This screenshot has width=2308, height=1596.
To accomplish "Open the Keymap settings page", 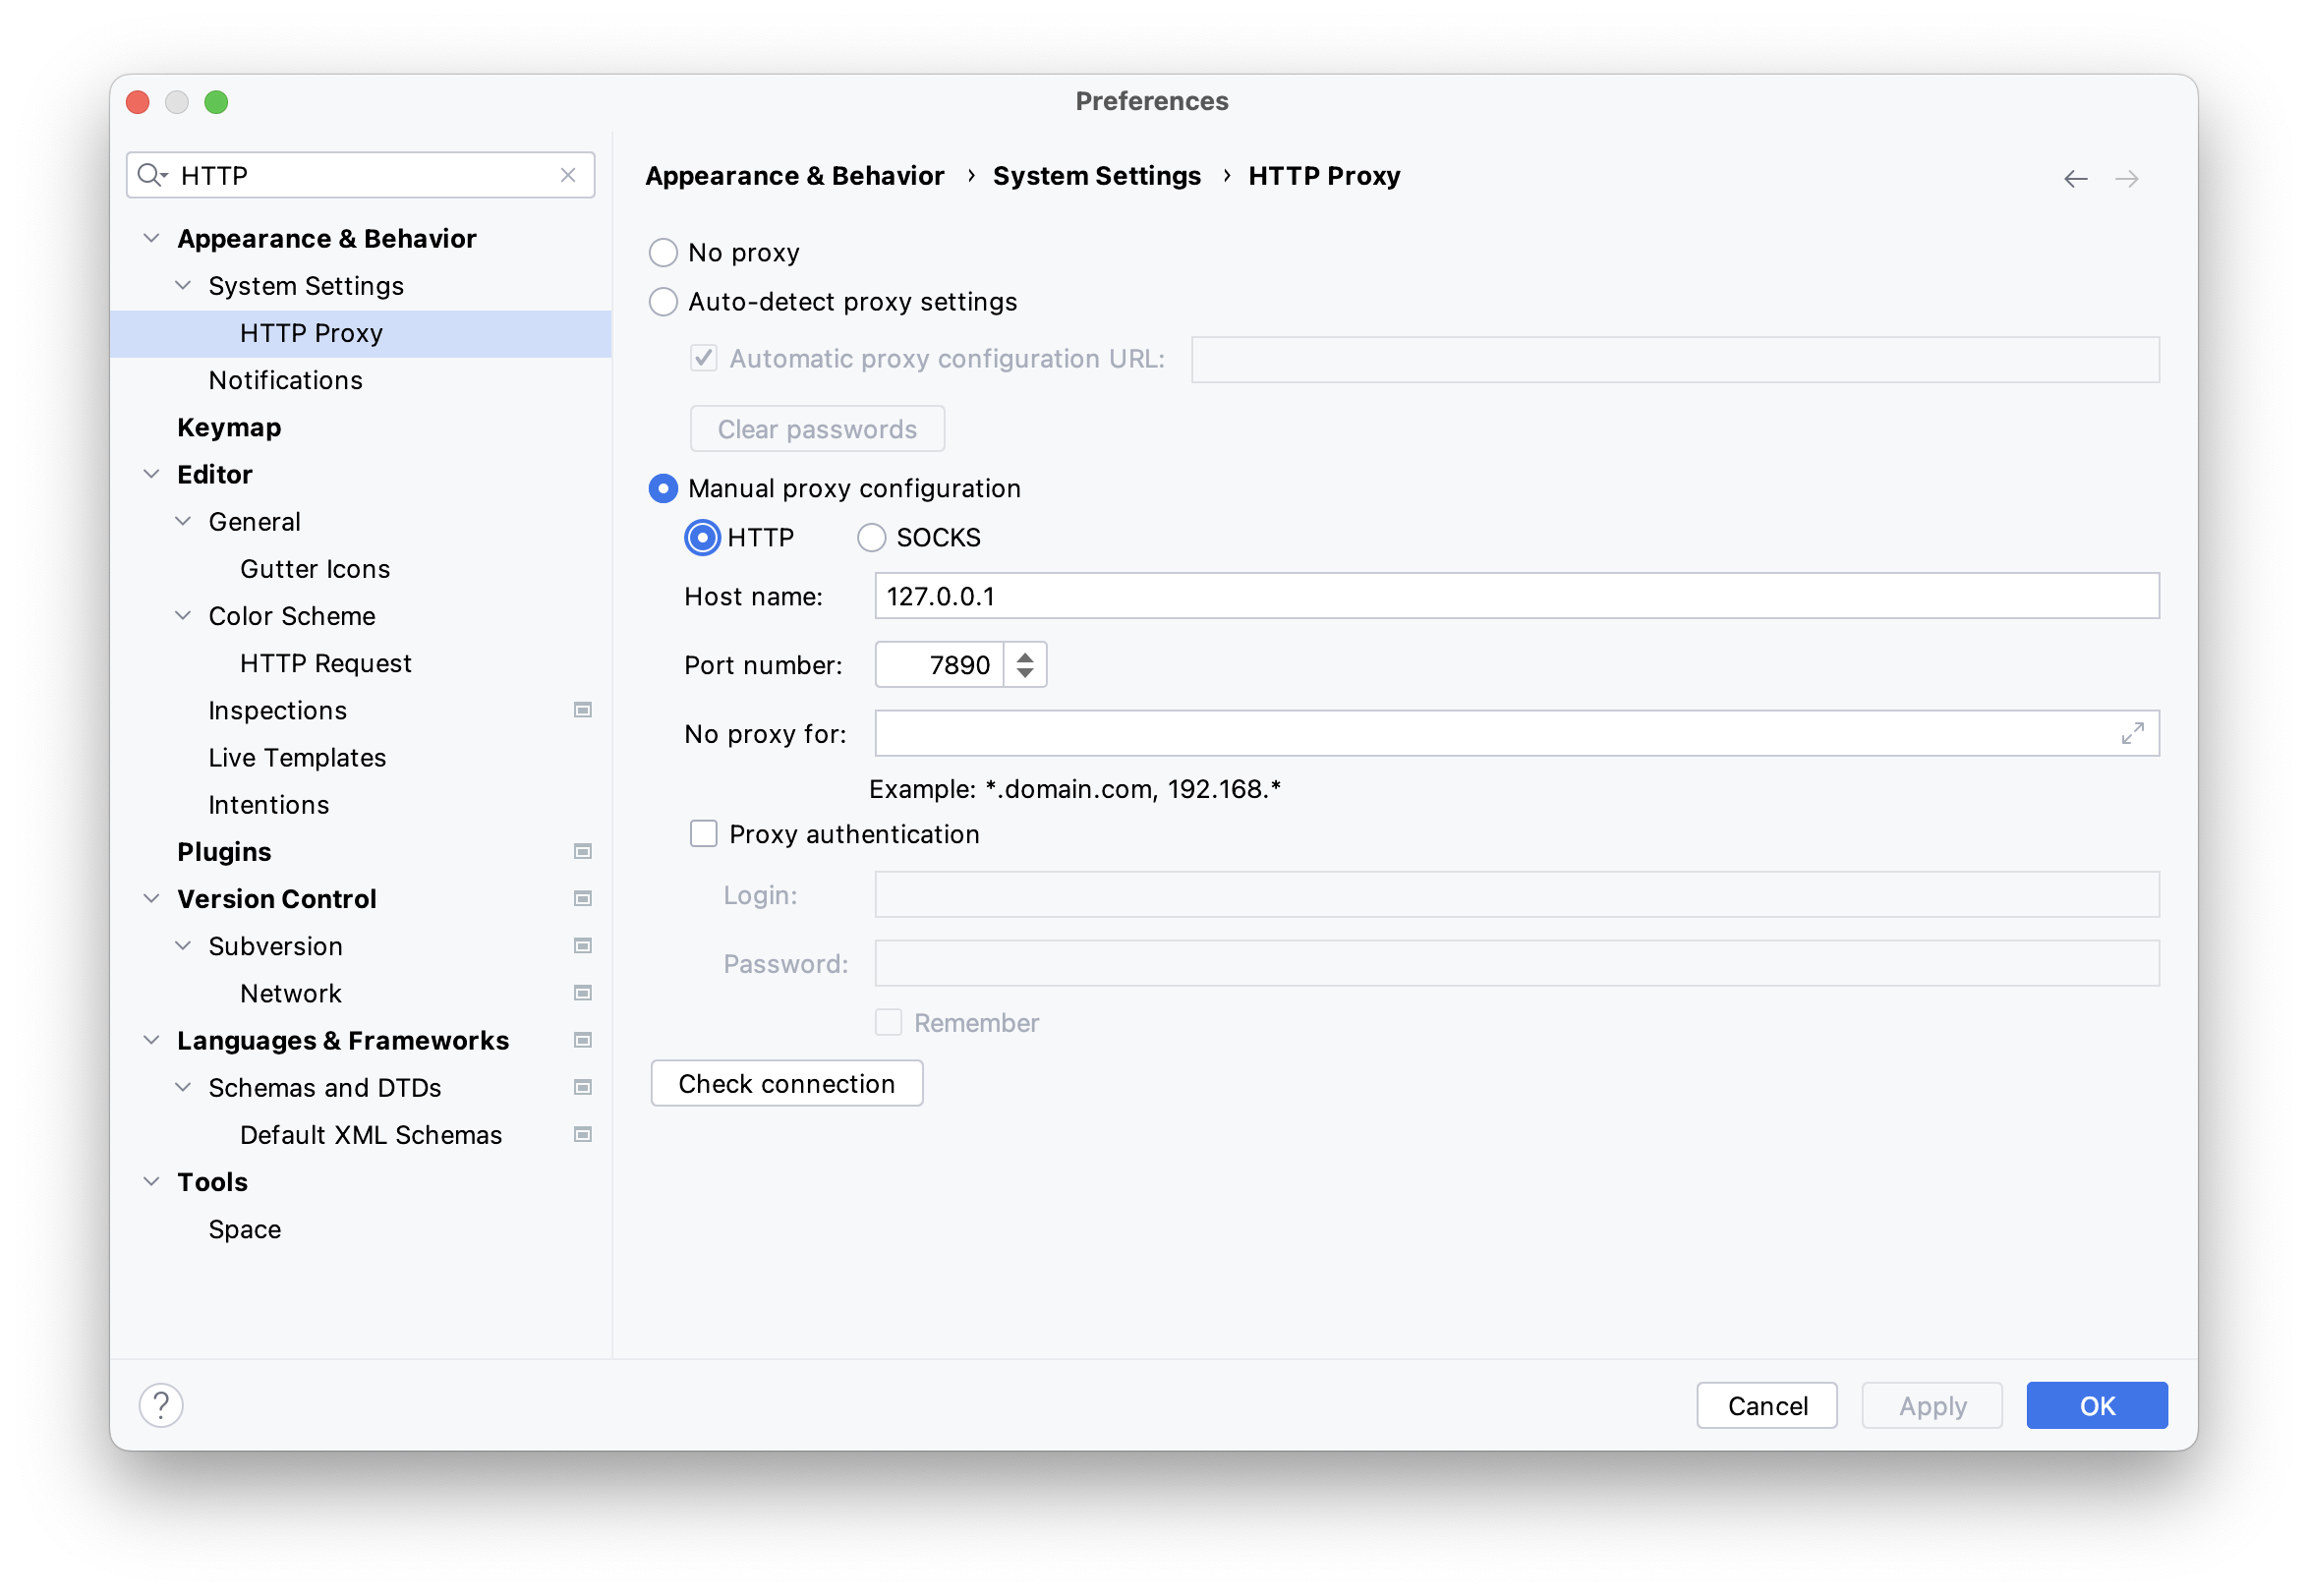I will pyautogui.click(x=229, y=427).
